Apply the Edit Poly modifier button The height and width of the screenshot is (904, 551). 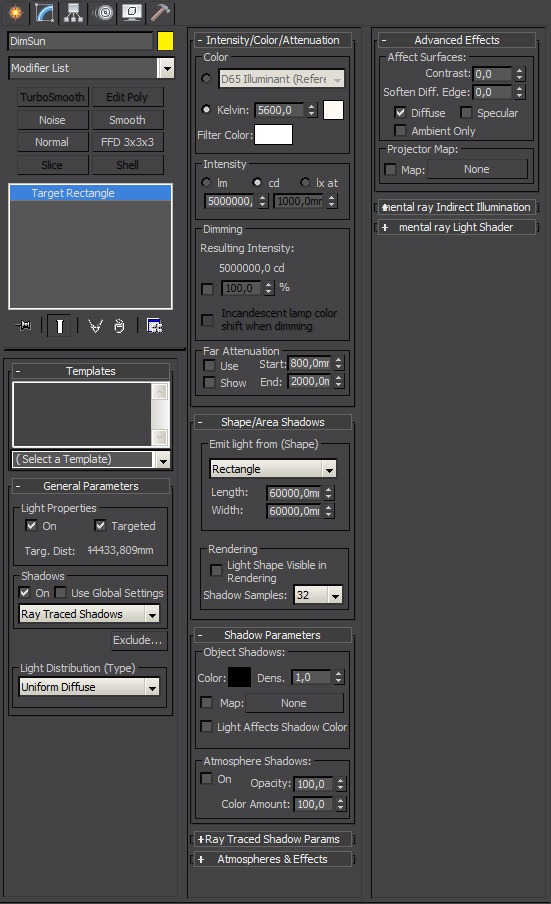tap(127, 97)
